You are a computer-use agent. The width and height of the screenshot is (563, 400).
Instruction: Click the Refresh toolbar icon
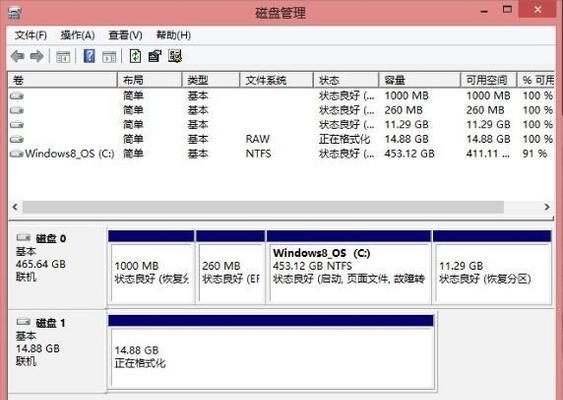135,56
